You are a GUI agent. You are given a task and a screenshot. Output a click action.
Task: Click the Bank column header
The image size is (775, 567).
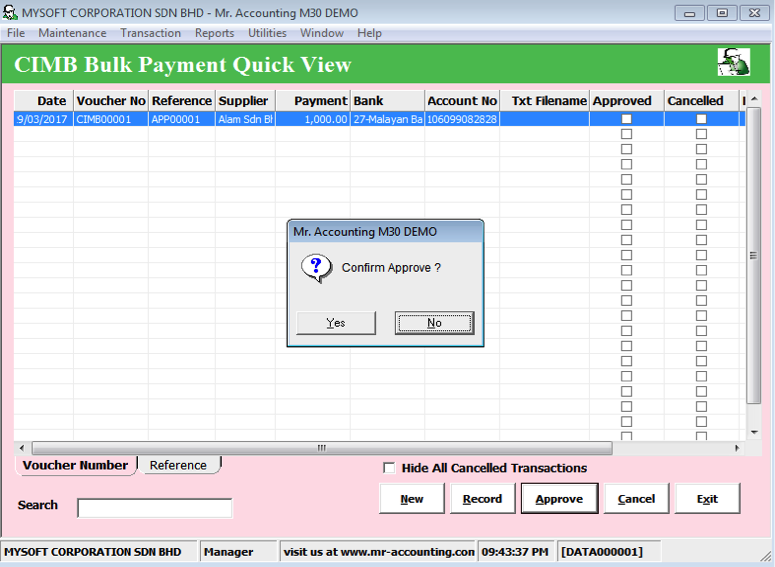click(x=388, y=101)
